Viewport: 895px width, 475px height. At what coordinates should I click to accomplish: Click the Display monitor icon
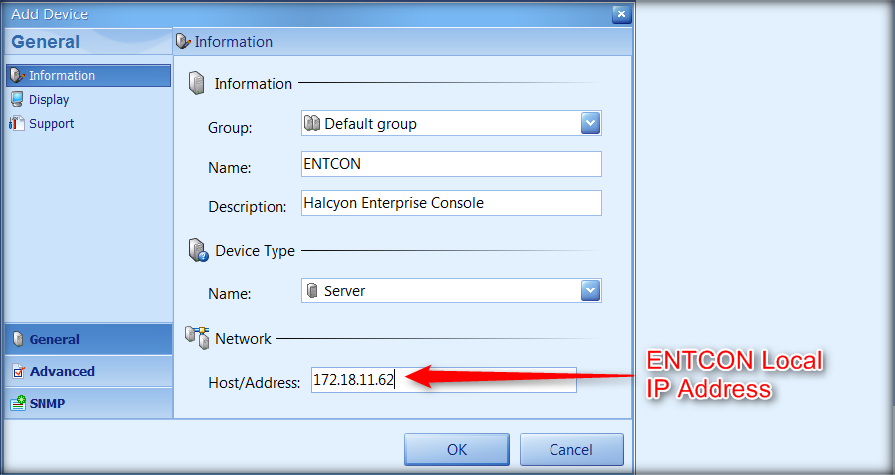(17, 100)
